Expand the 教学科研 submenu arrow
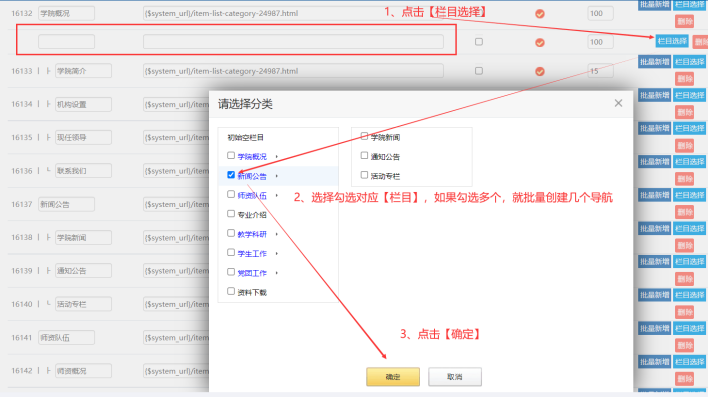This screenshot has width=708, height=398. [276, 234]
